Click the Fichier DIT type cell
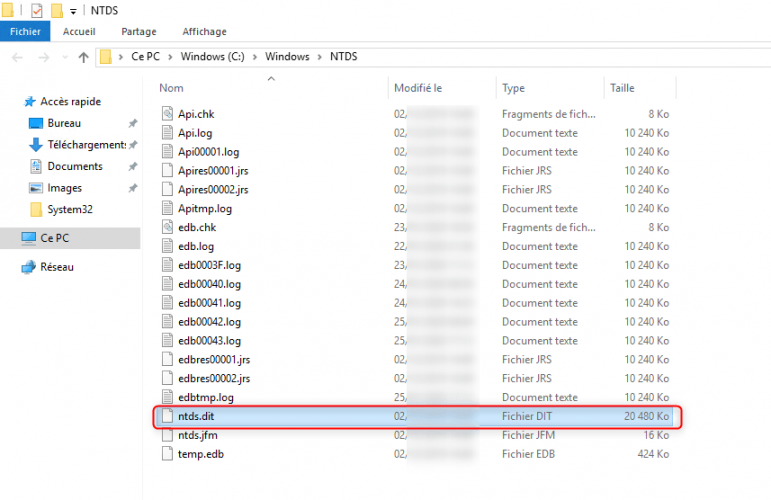This screenshot has height=500, width=771. [527, 416]
